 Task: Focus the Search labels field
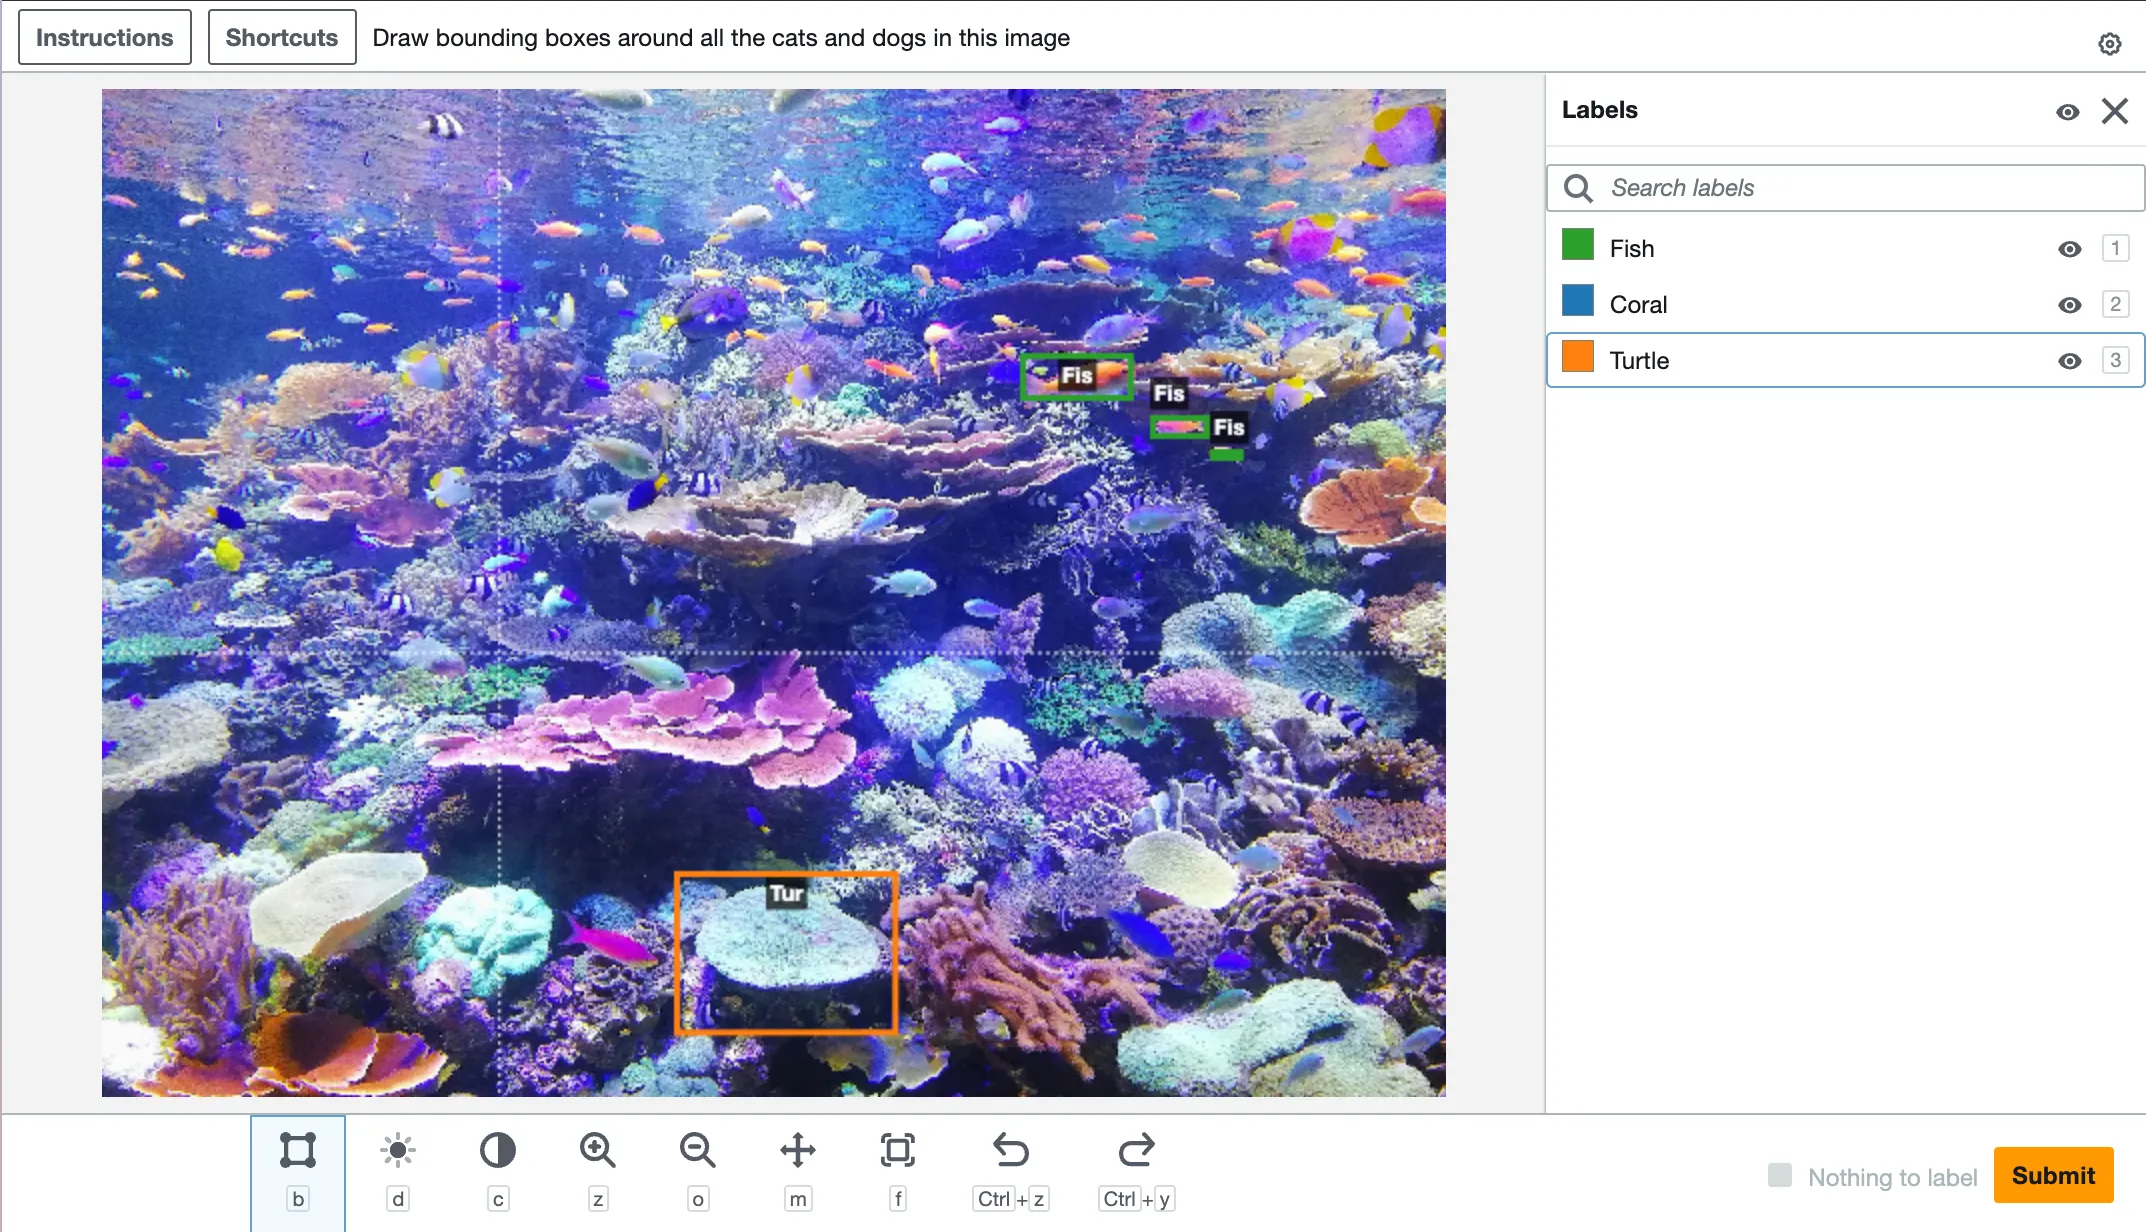(x=1860, y=188)
